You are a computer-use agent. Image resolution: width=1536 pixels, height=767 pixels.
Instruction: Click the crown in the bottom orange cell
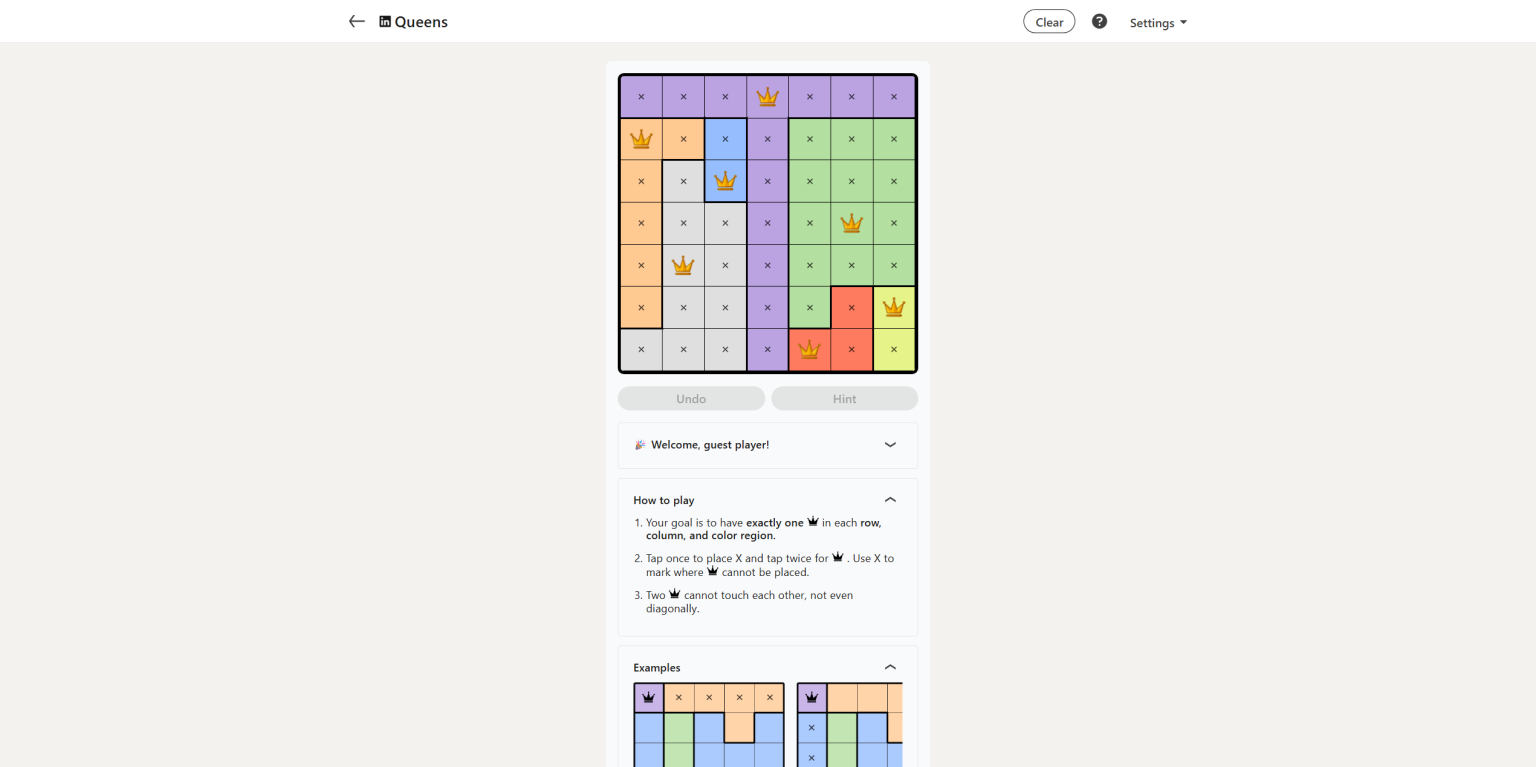coord(809,349)
